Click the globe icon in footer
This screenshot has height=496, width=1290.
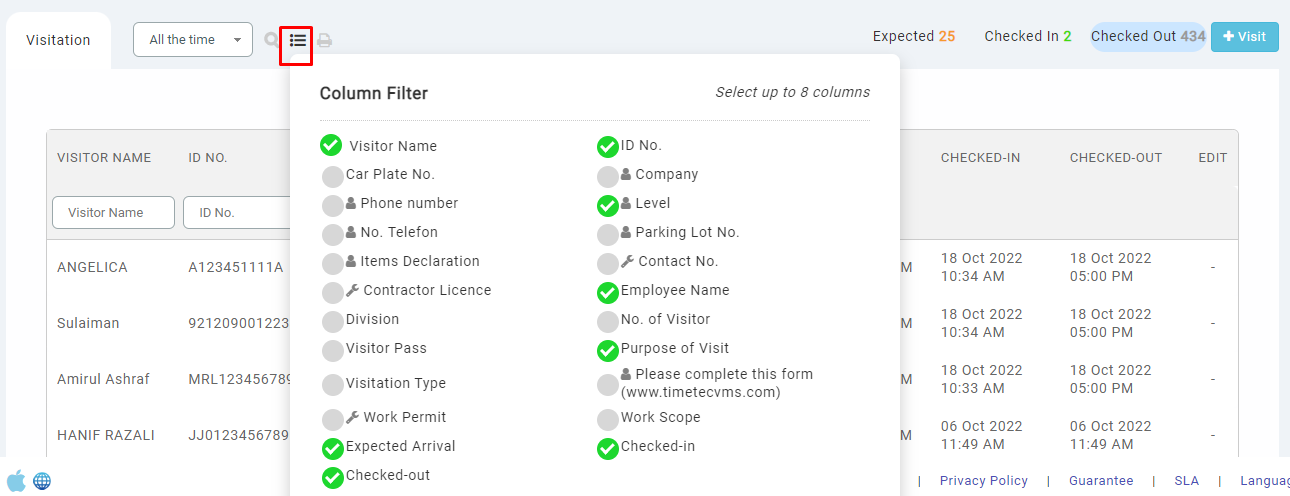[x=42, y=481]
